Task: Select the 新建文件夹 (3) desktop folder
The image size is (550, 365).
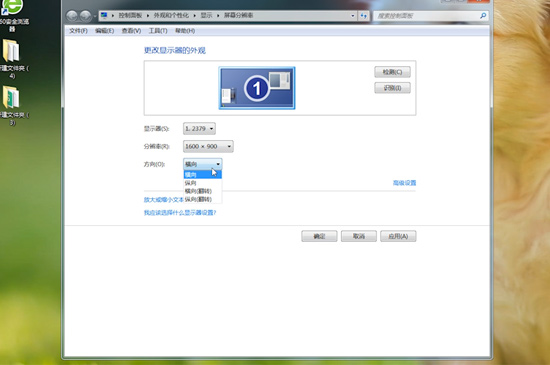Action: tap(12, 105)
